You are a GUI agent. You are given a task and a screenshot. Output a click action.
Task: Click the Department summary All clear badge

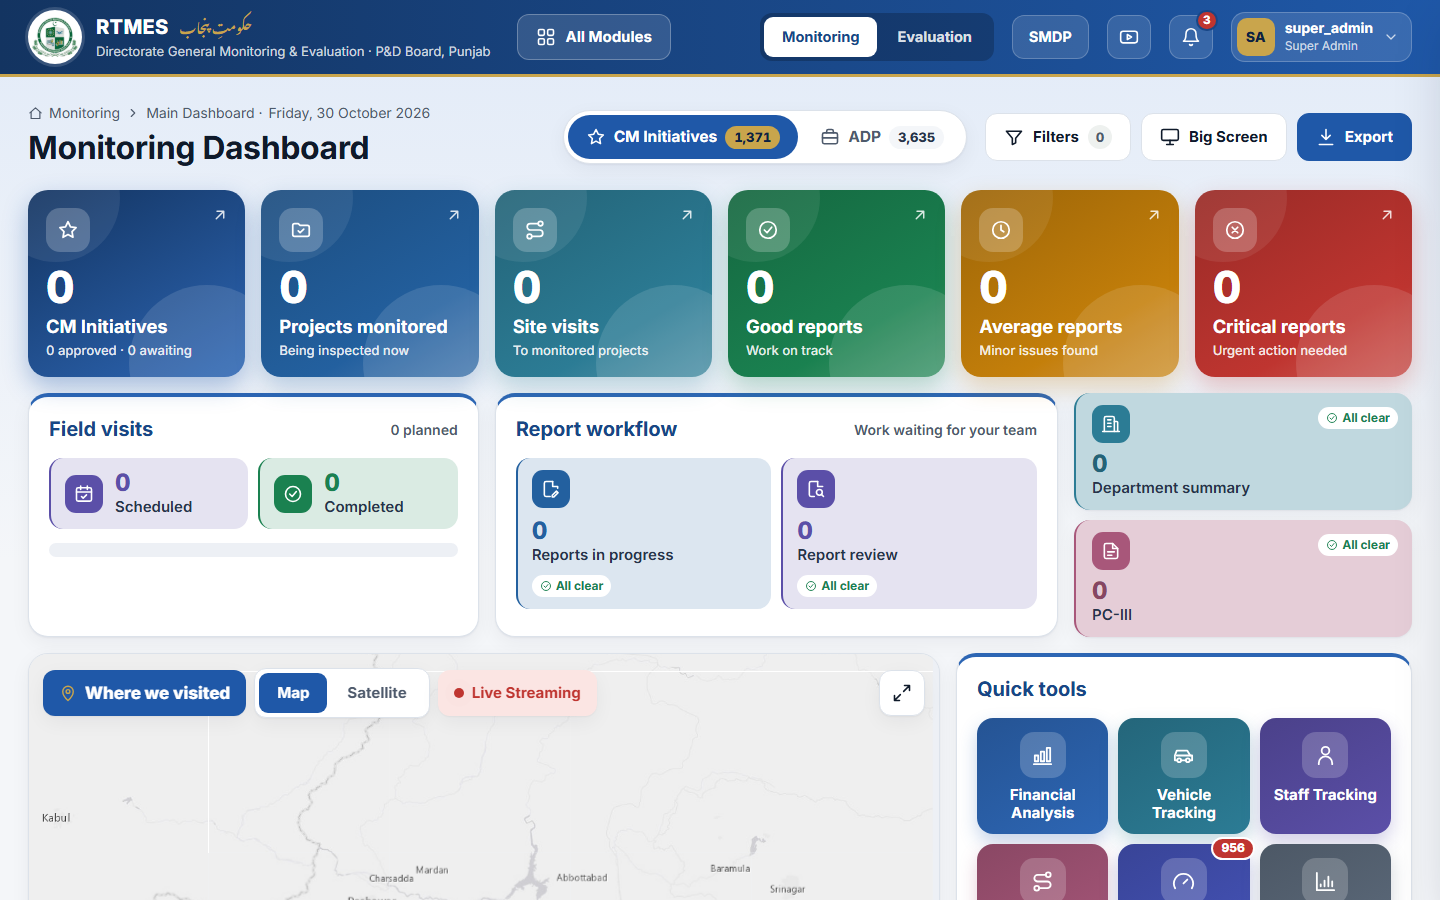coord(1358,418)
